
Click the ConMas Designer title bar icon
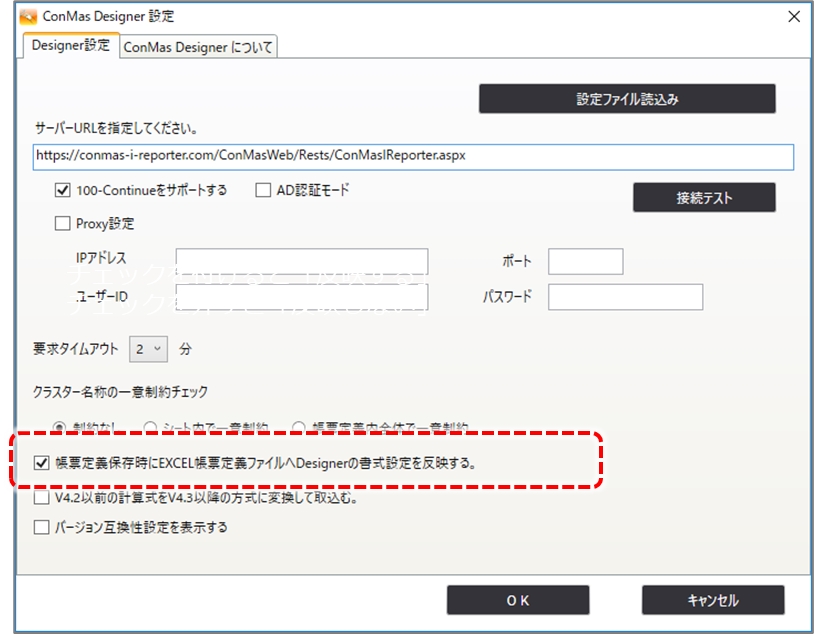[28, 17]
